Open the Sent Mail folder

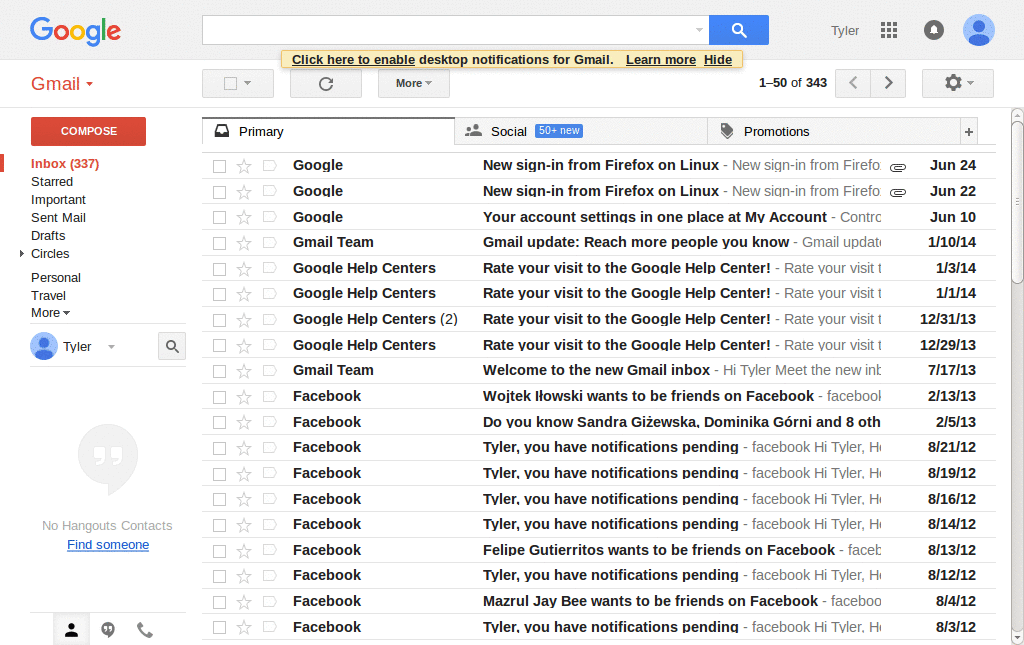(x=58, y=217)
